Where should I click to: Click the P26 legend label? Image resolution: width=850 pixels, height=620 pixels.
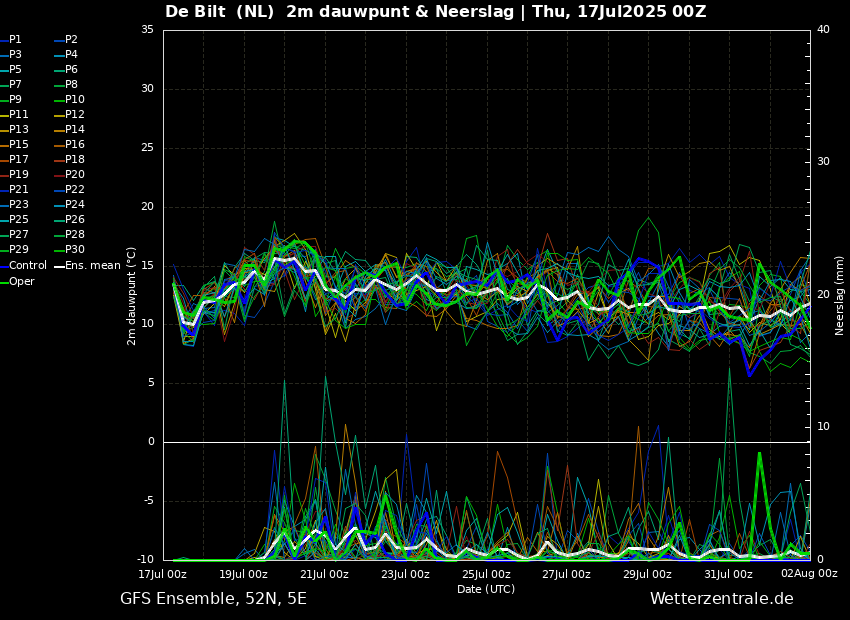pyautogui.click(x=75, y=219)
